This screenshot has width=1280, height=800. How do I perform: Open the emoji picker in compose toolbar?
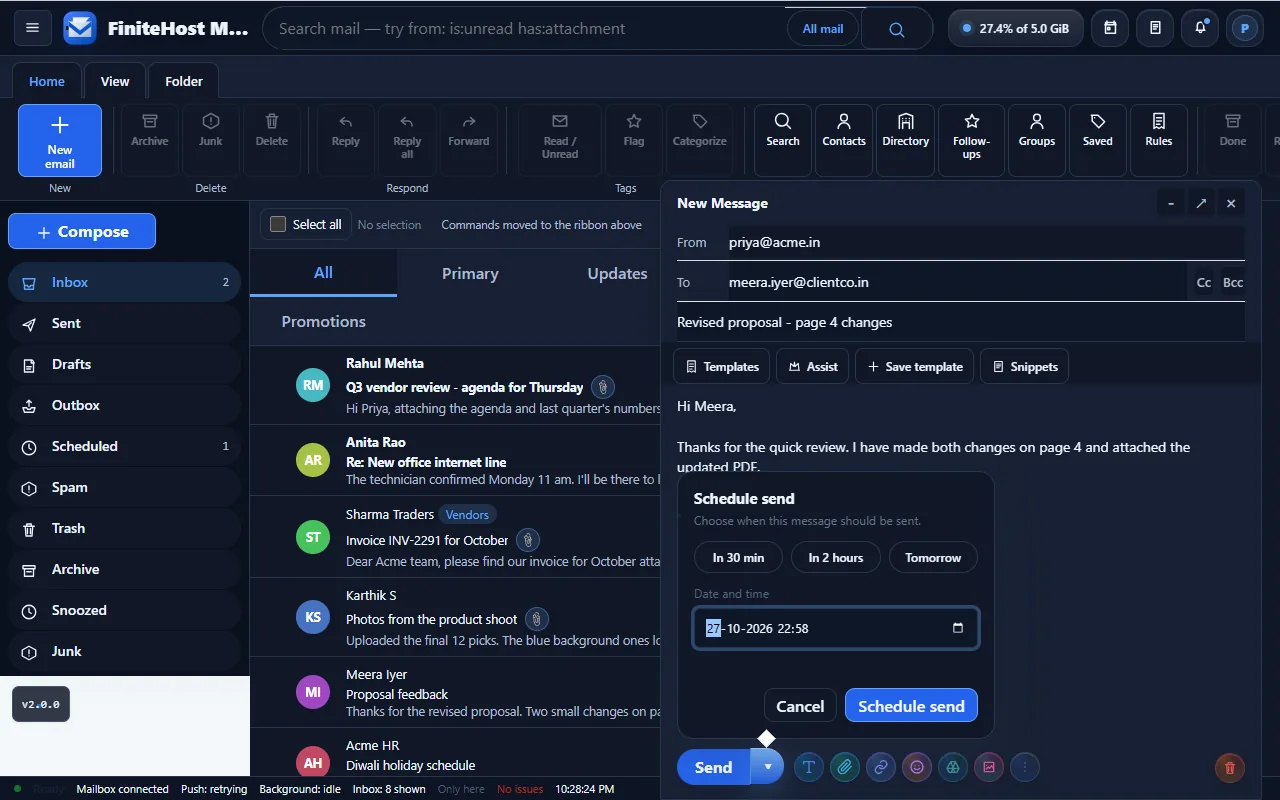point(917,767)
